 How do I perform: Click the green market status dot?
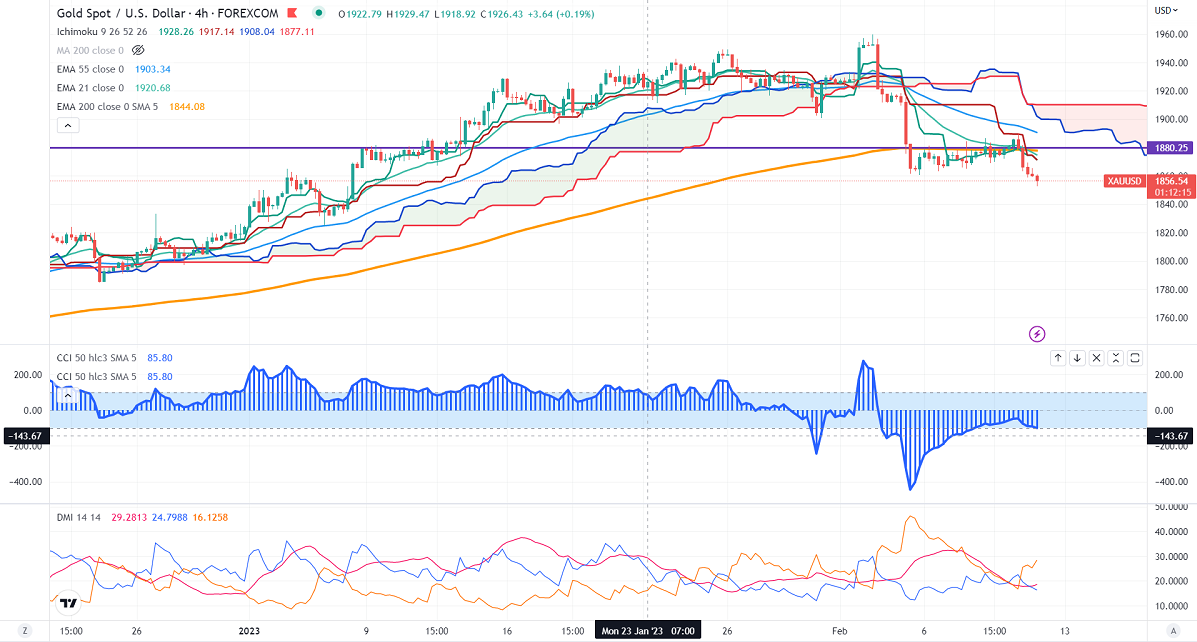tap(318, 13)
